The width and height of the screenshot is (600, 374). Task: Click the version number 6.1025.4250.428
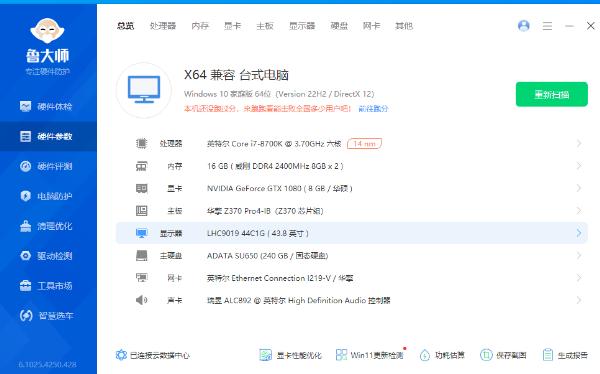pos(47,364)
